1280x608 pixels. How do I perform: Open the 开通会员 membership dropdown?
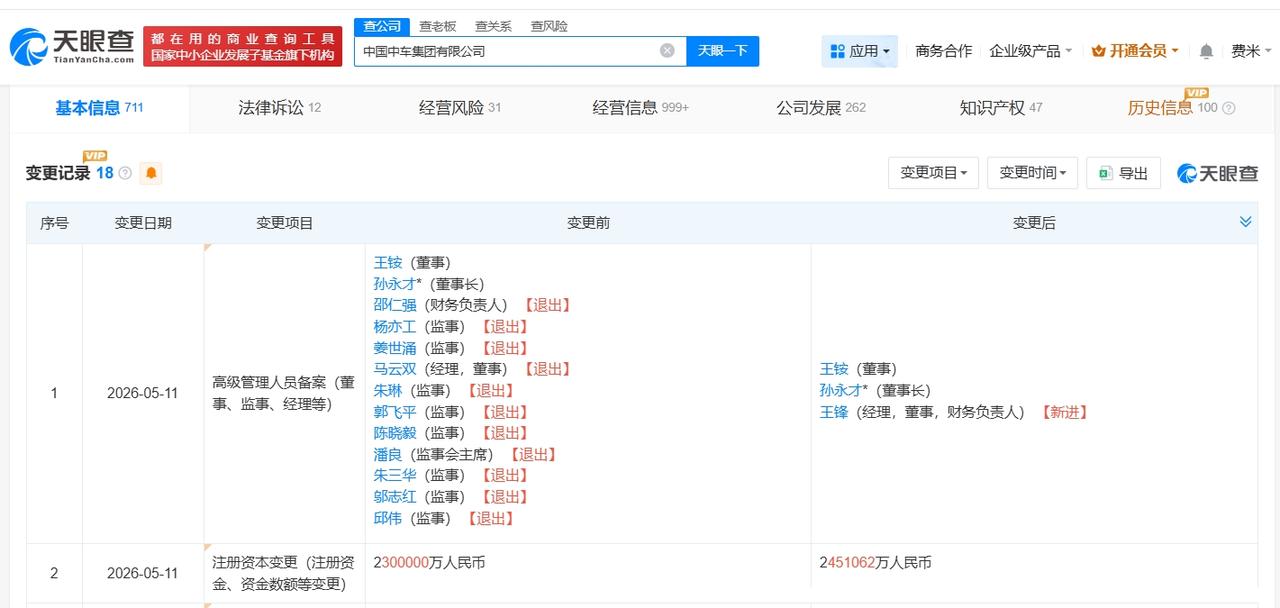coord(1135,51)
